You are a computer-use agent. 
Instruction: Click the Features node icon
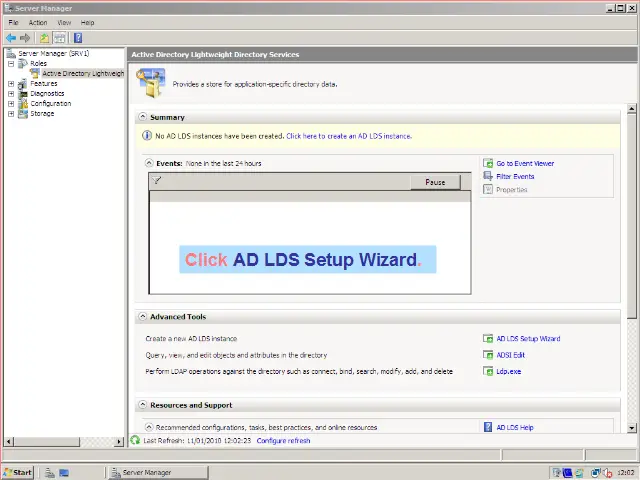[23, 84]
